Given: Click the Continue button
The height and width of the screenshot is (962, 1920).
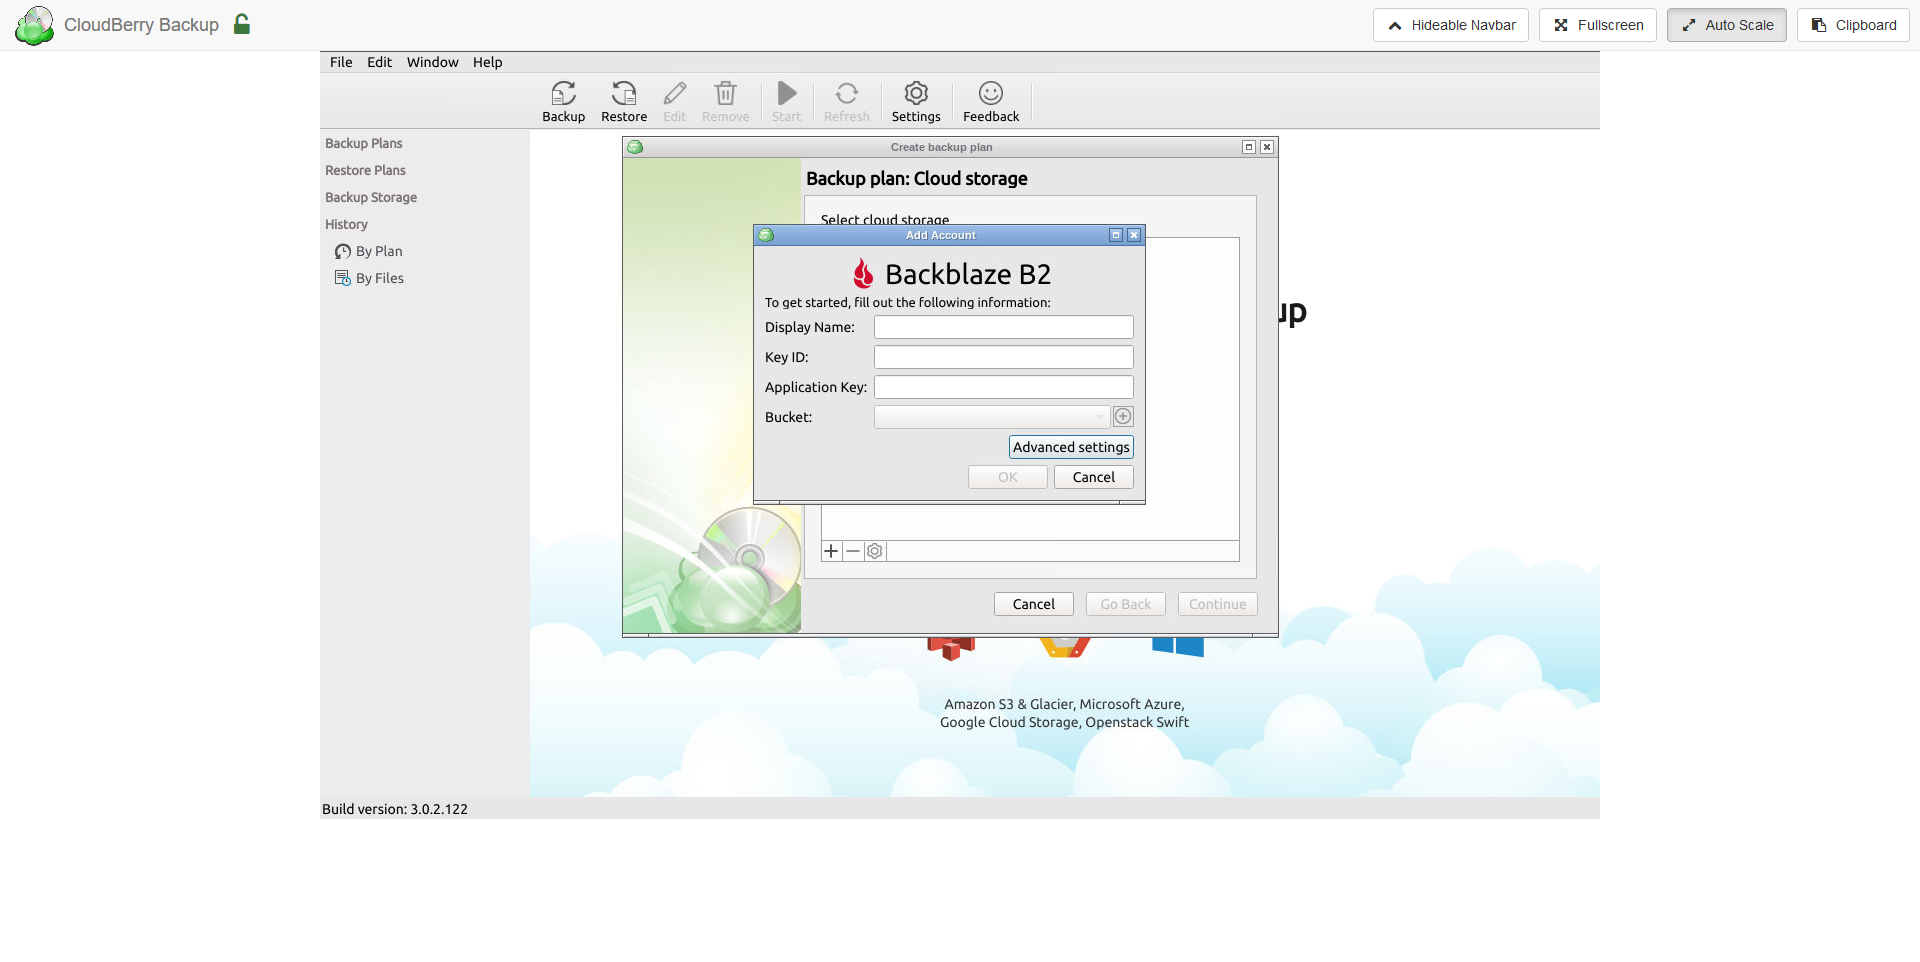Looking at the screenshot, I should pos(1218,604).
